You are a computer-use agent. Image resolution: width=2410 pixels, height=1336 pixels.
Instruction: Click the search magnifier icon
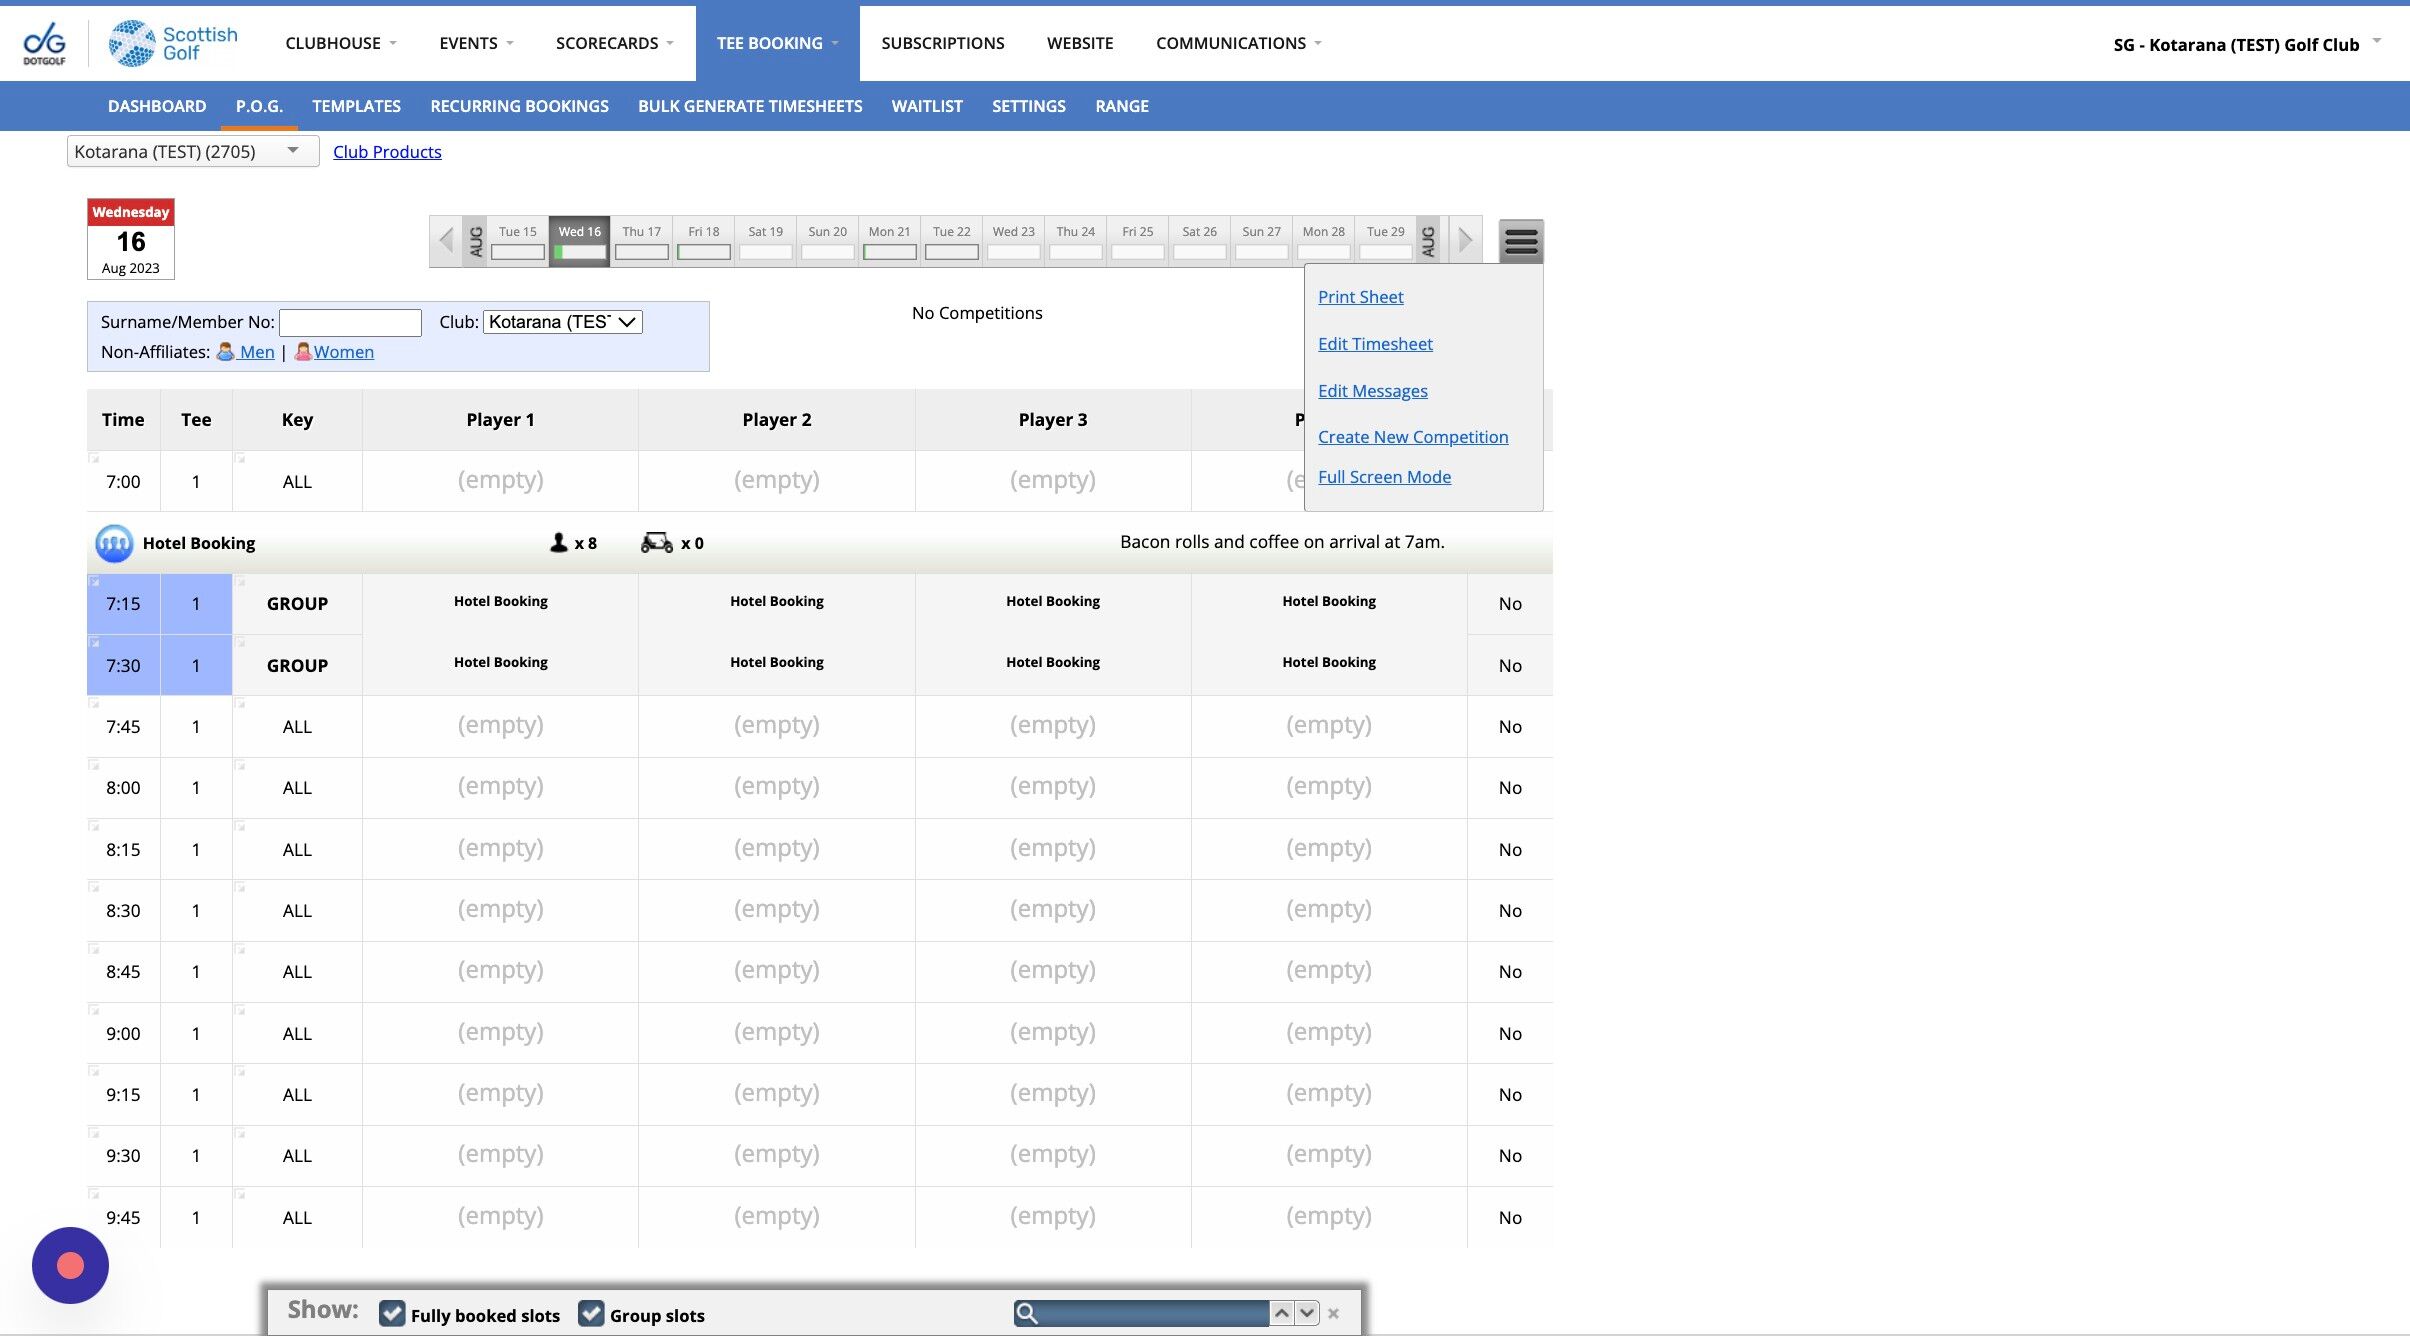pos(1027,1313)
